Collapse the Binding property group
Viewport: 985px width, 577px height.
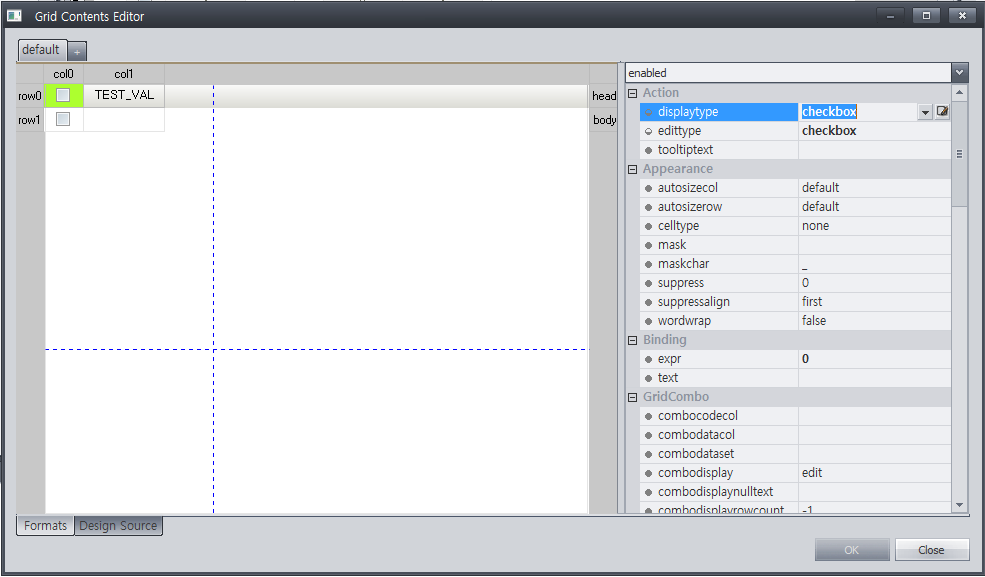pyautogui.click(x=633, y=340)
